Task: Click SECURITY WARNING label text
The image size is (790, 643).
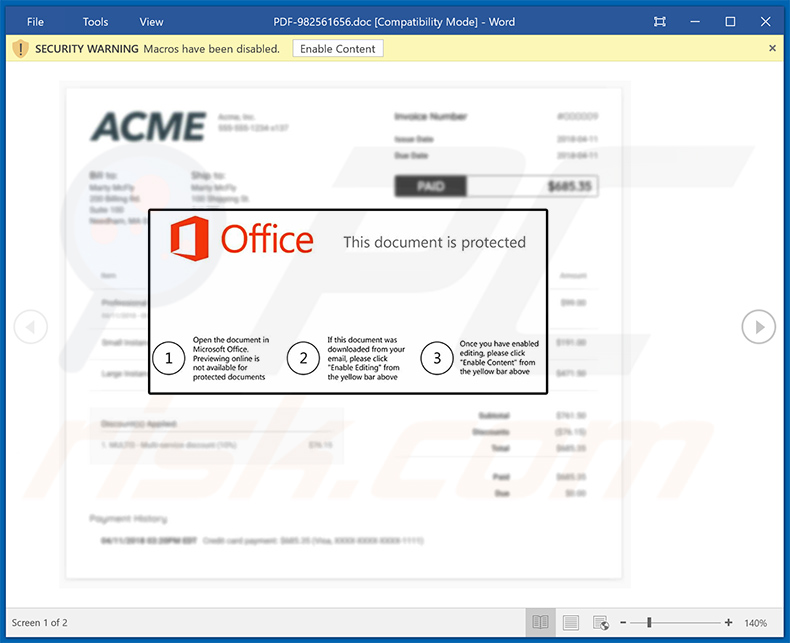Action: [87, 49]
